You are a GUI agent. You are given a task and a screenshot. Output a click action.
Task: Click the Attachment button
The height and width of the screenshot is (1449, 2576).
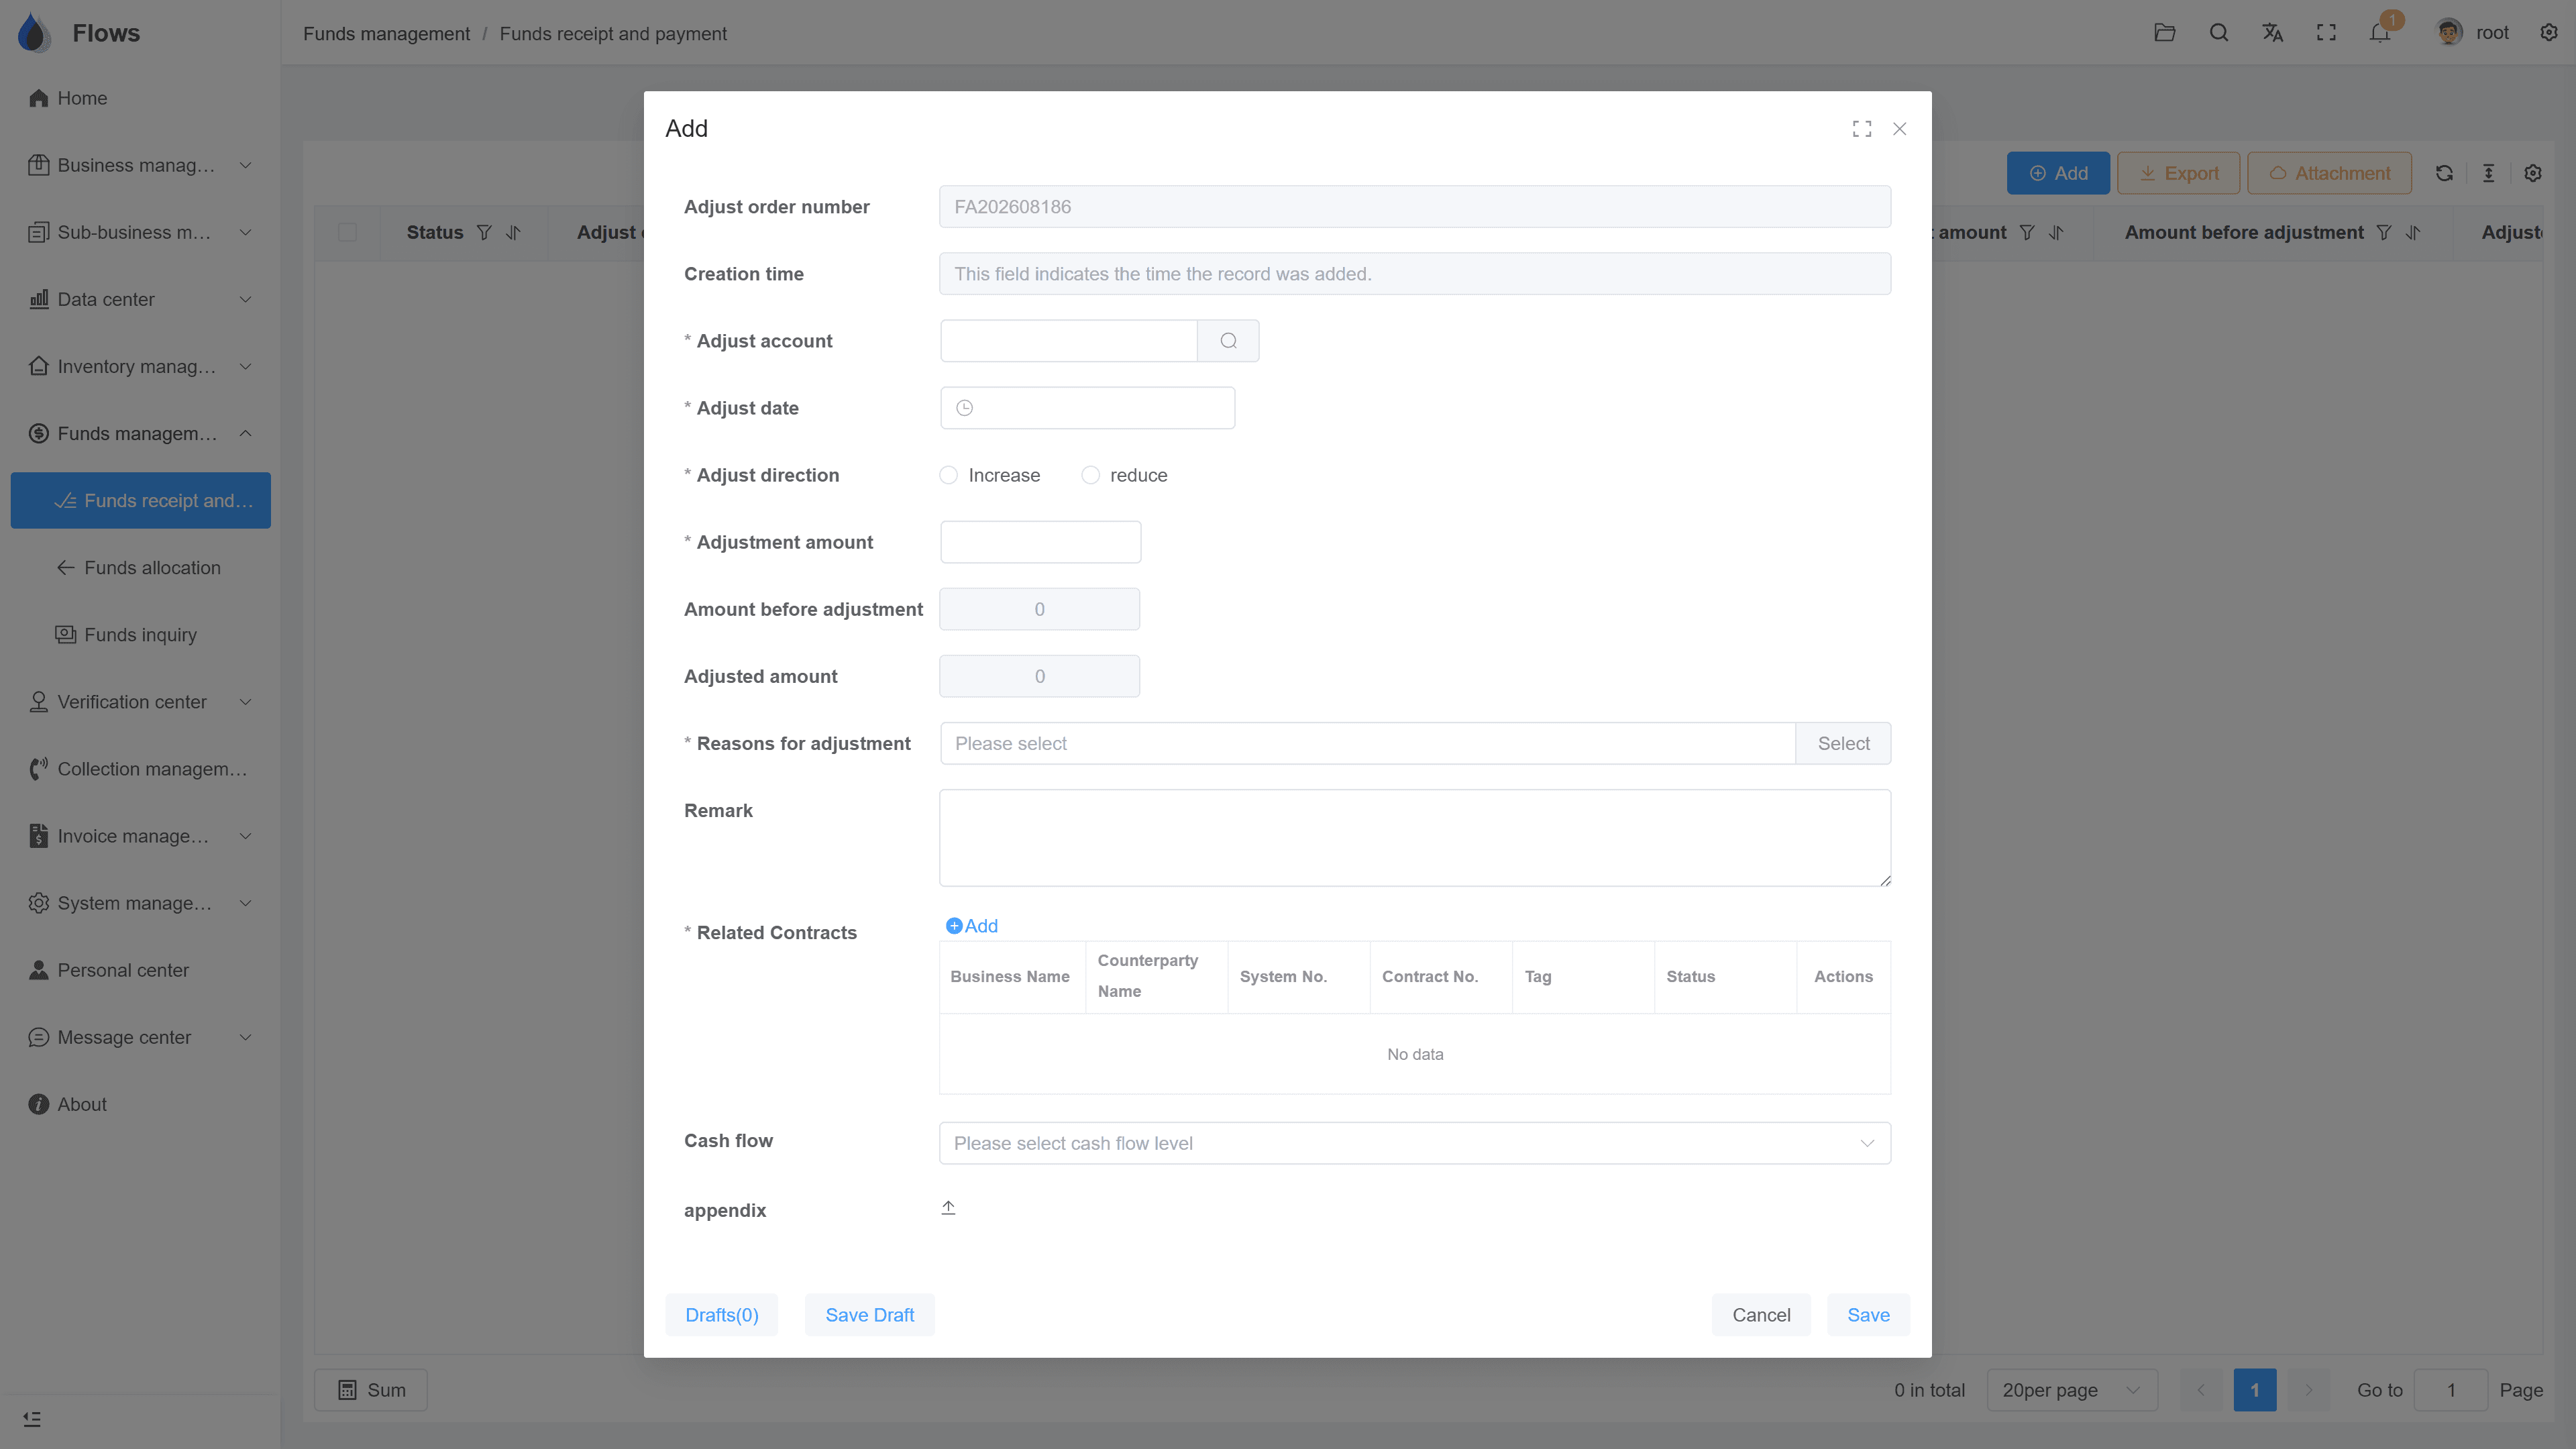click(2329, 173)
